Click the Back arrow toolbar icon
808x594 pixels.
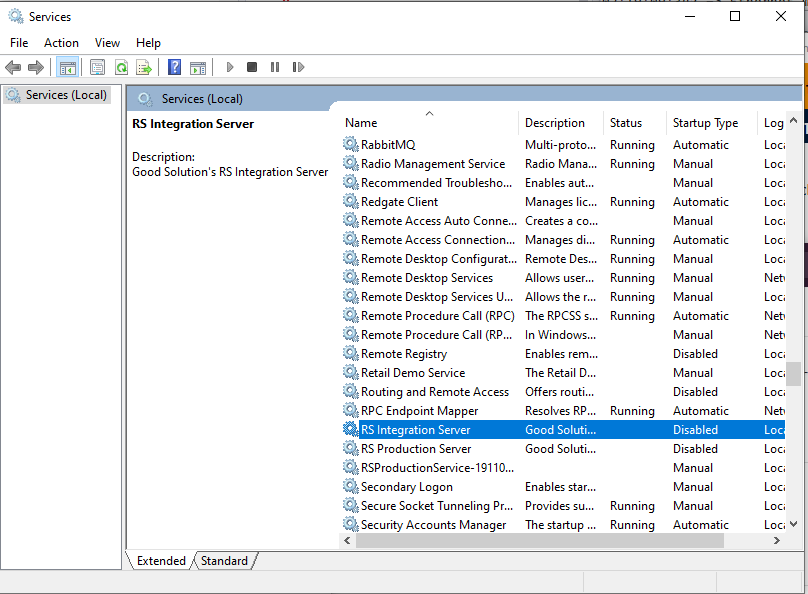coord(13,67)
